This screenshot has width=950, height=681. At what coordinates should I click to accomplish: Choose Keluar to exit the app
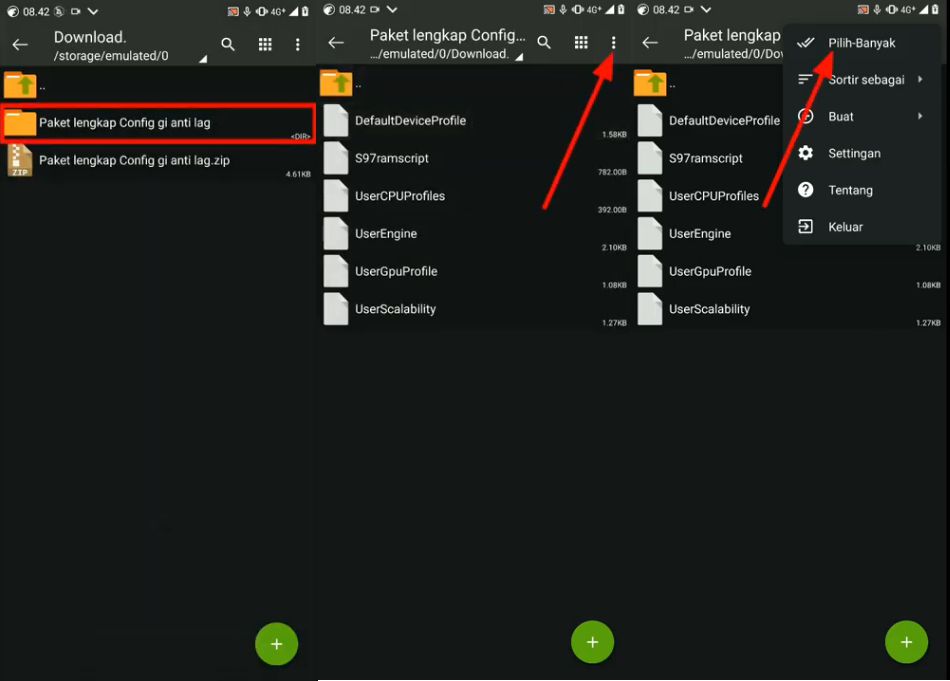point(862,227)
